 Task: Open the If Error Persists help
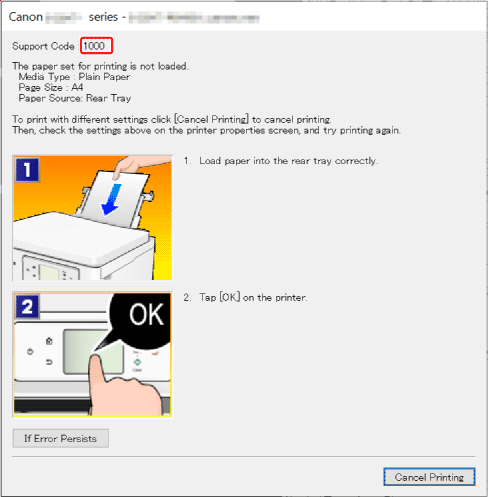pos(60,438)
